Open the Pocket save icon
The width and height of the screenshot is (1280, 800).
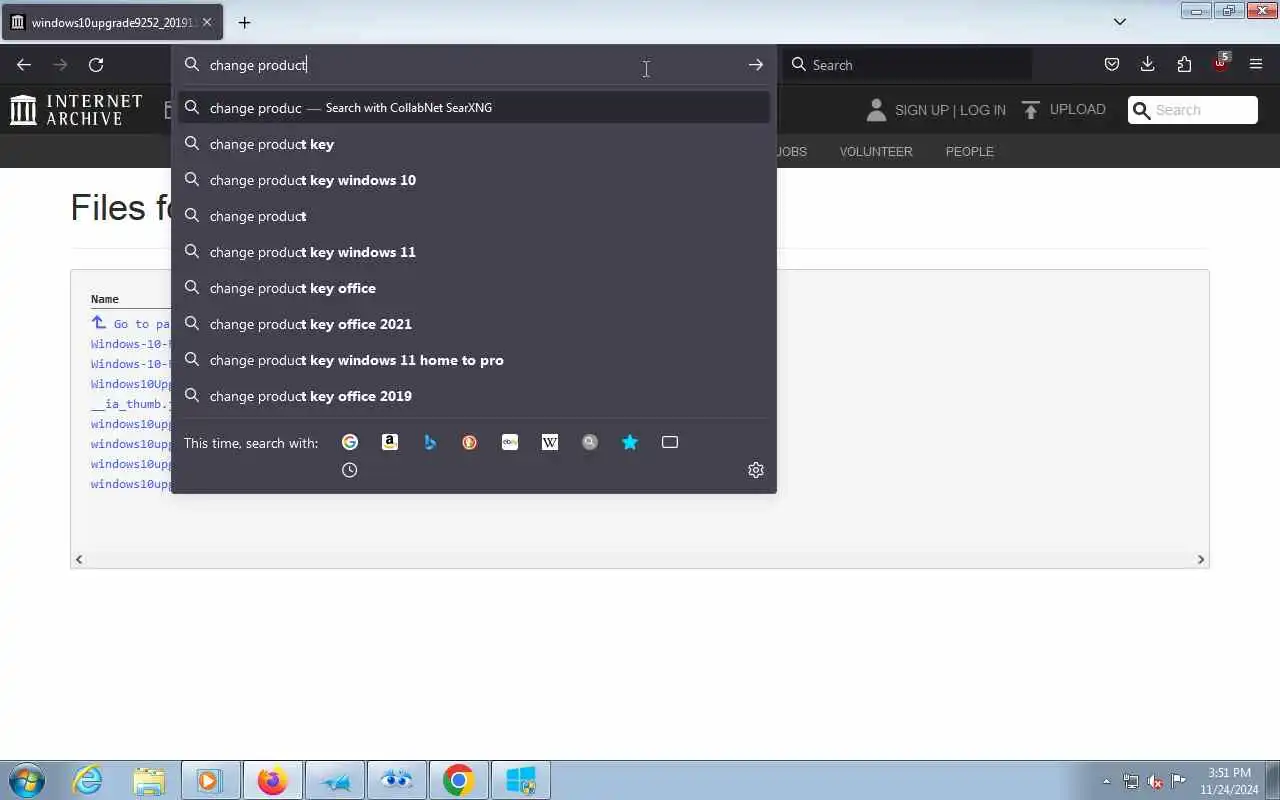pyautogui.click(x=1112, y=65)
